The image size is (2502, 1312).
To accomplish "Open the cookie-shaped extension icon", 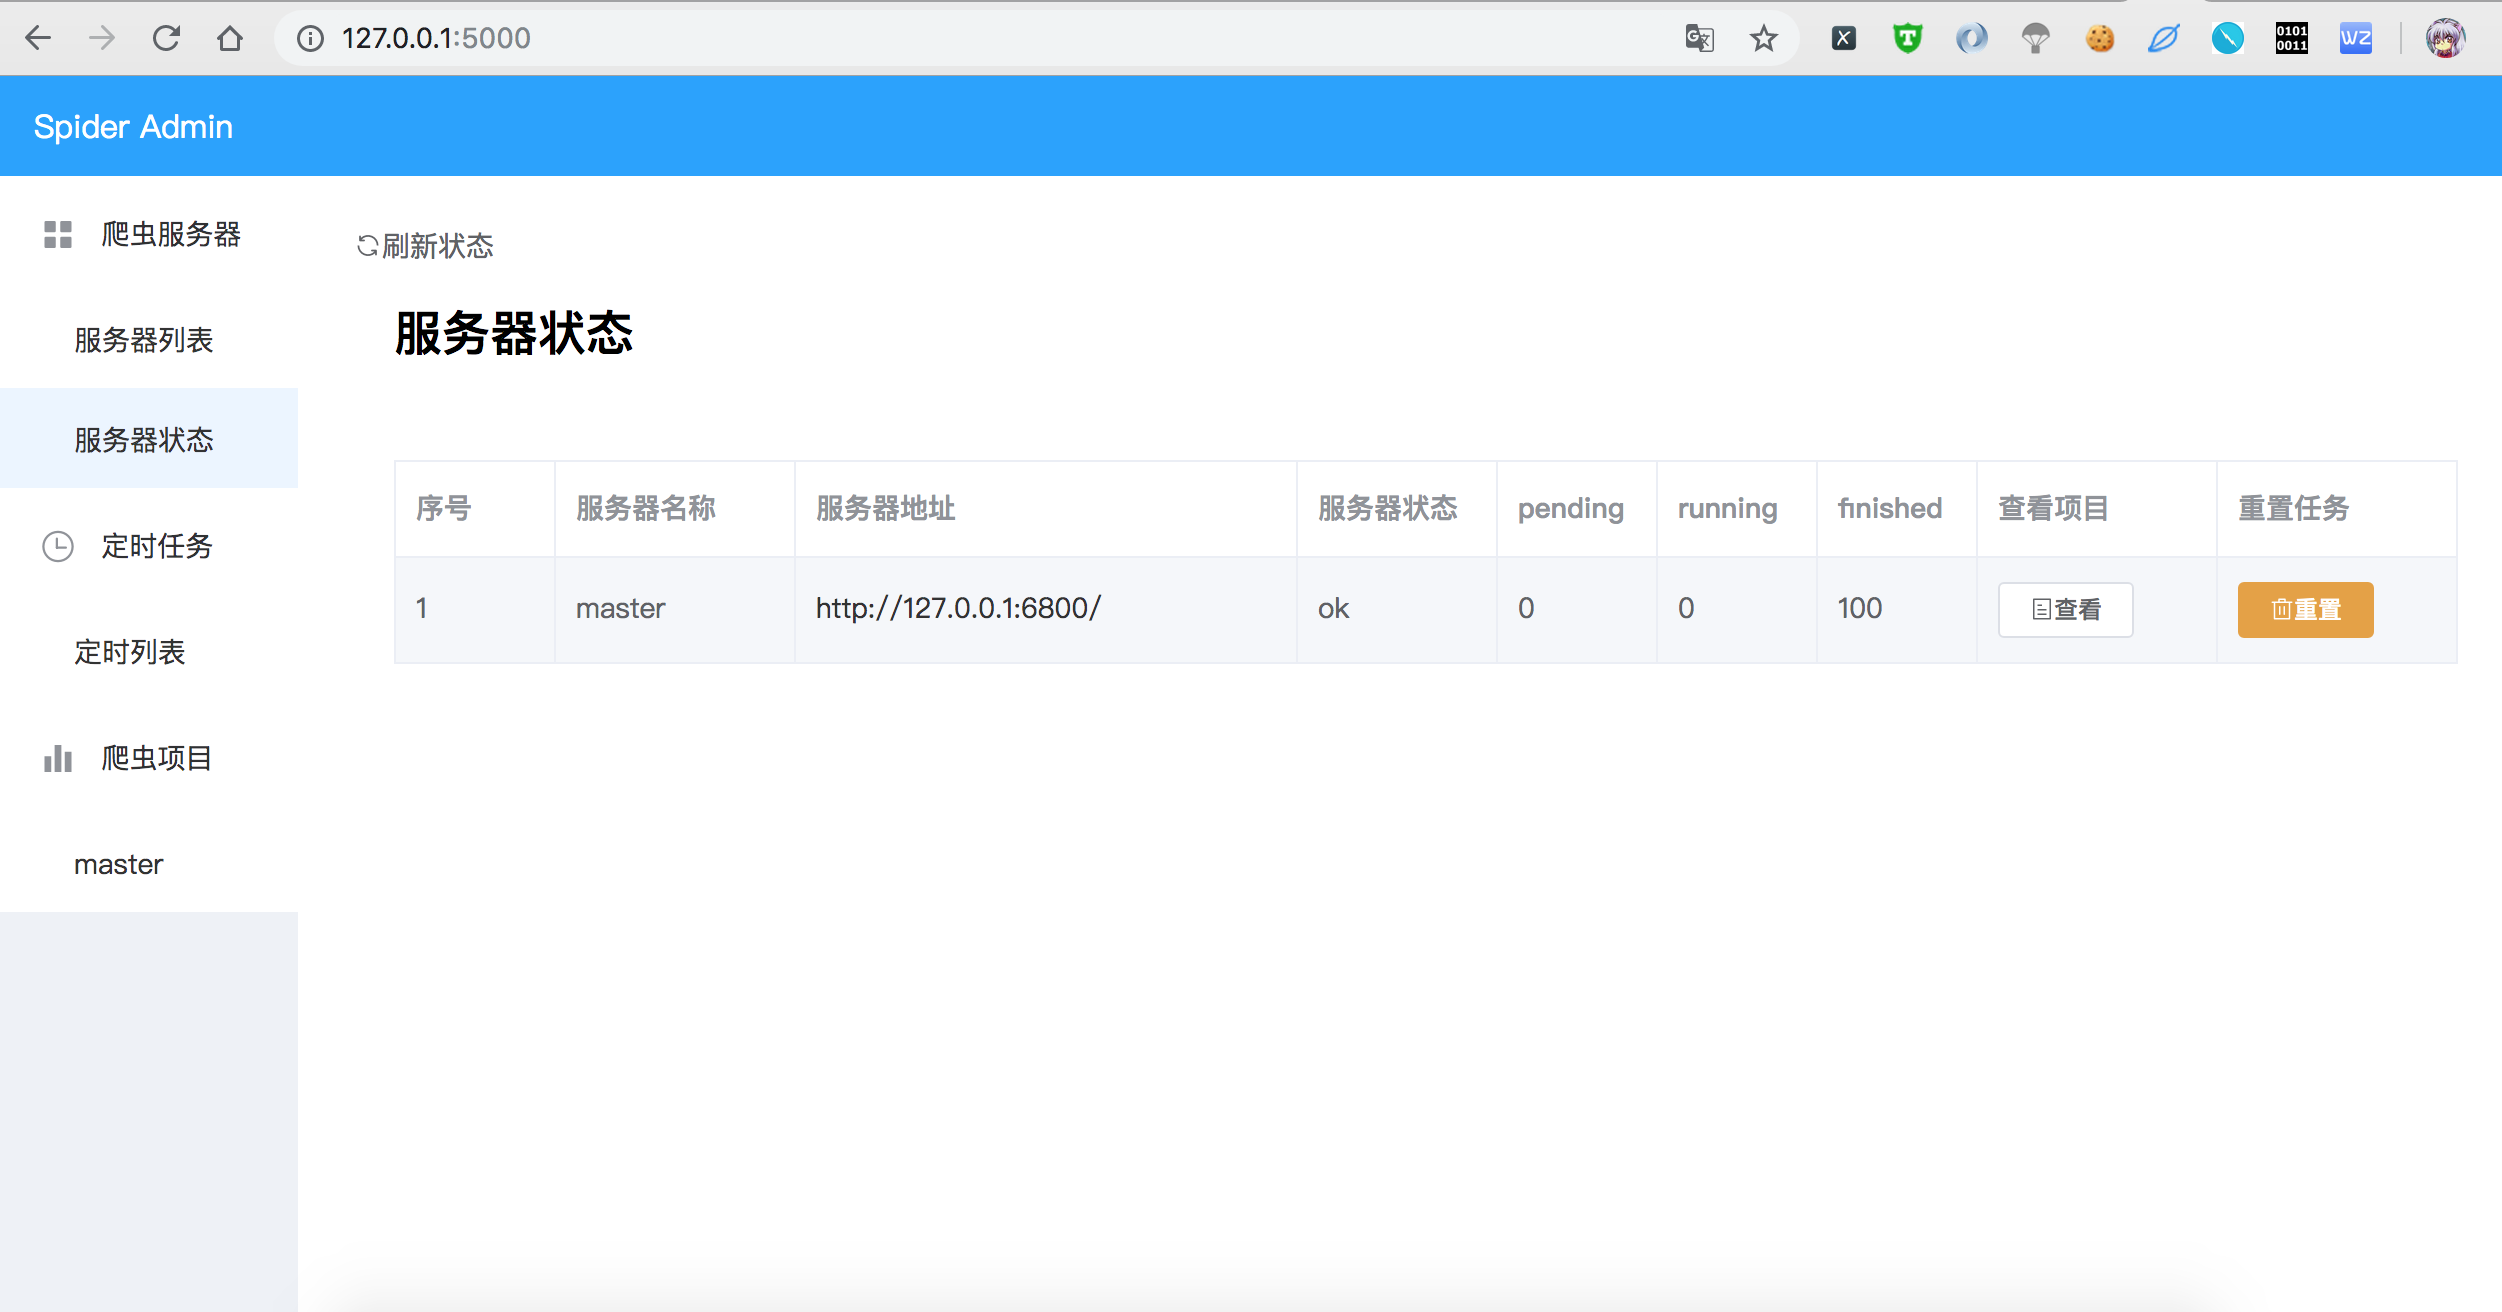I will pyautogui.click(x=2100, y=37).
